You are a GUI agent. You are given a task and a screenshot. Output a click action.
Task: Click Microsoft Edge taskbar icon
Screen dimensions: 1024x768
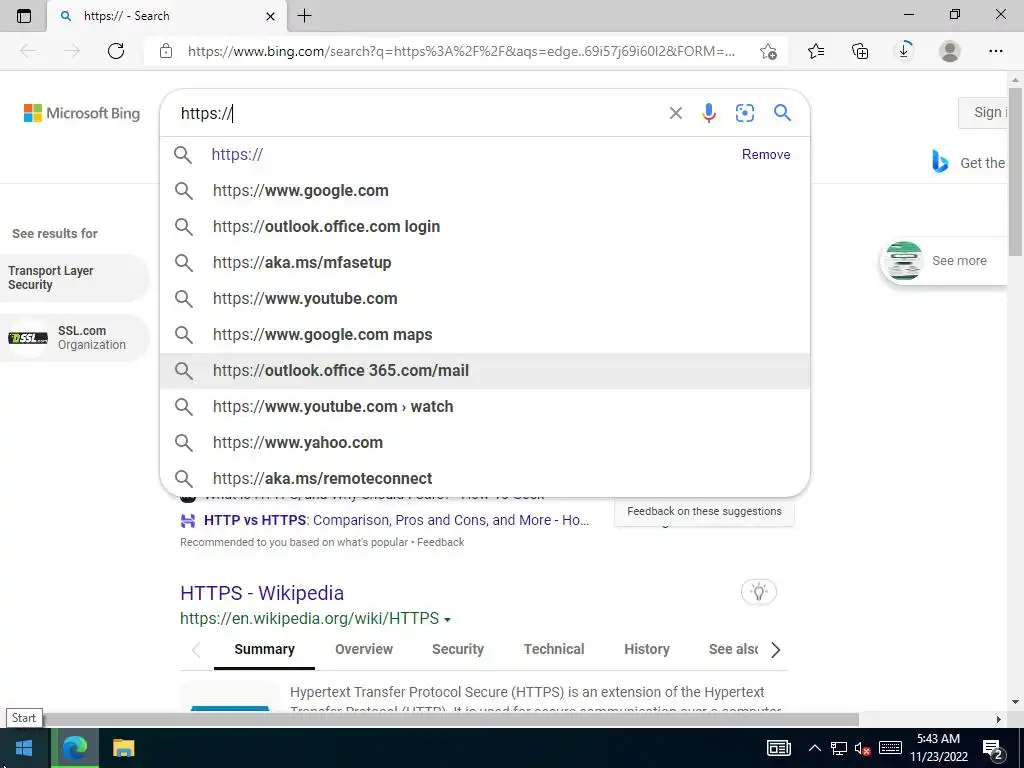[74, 748]
